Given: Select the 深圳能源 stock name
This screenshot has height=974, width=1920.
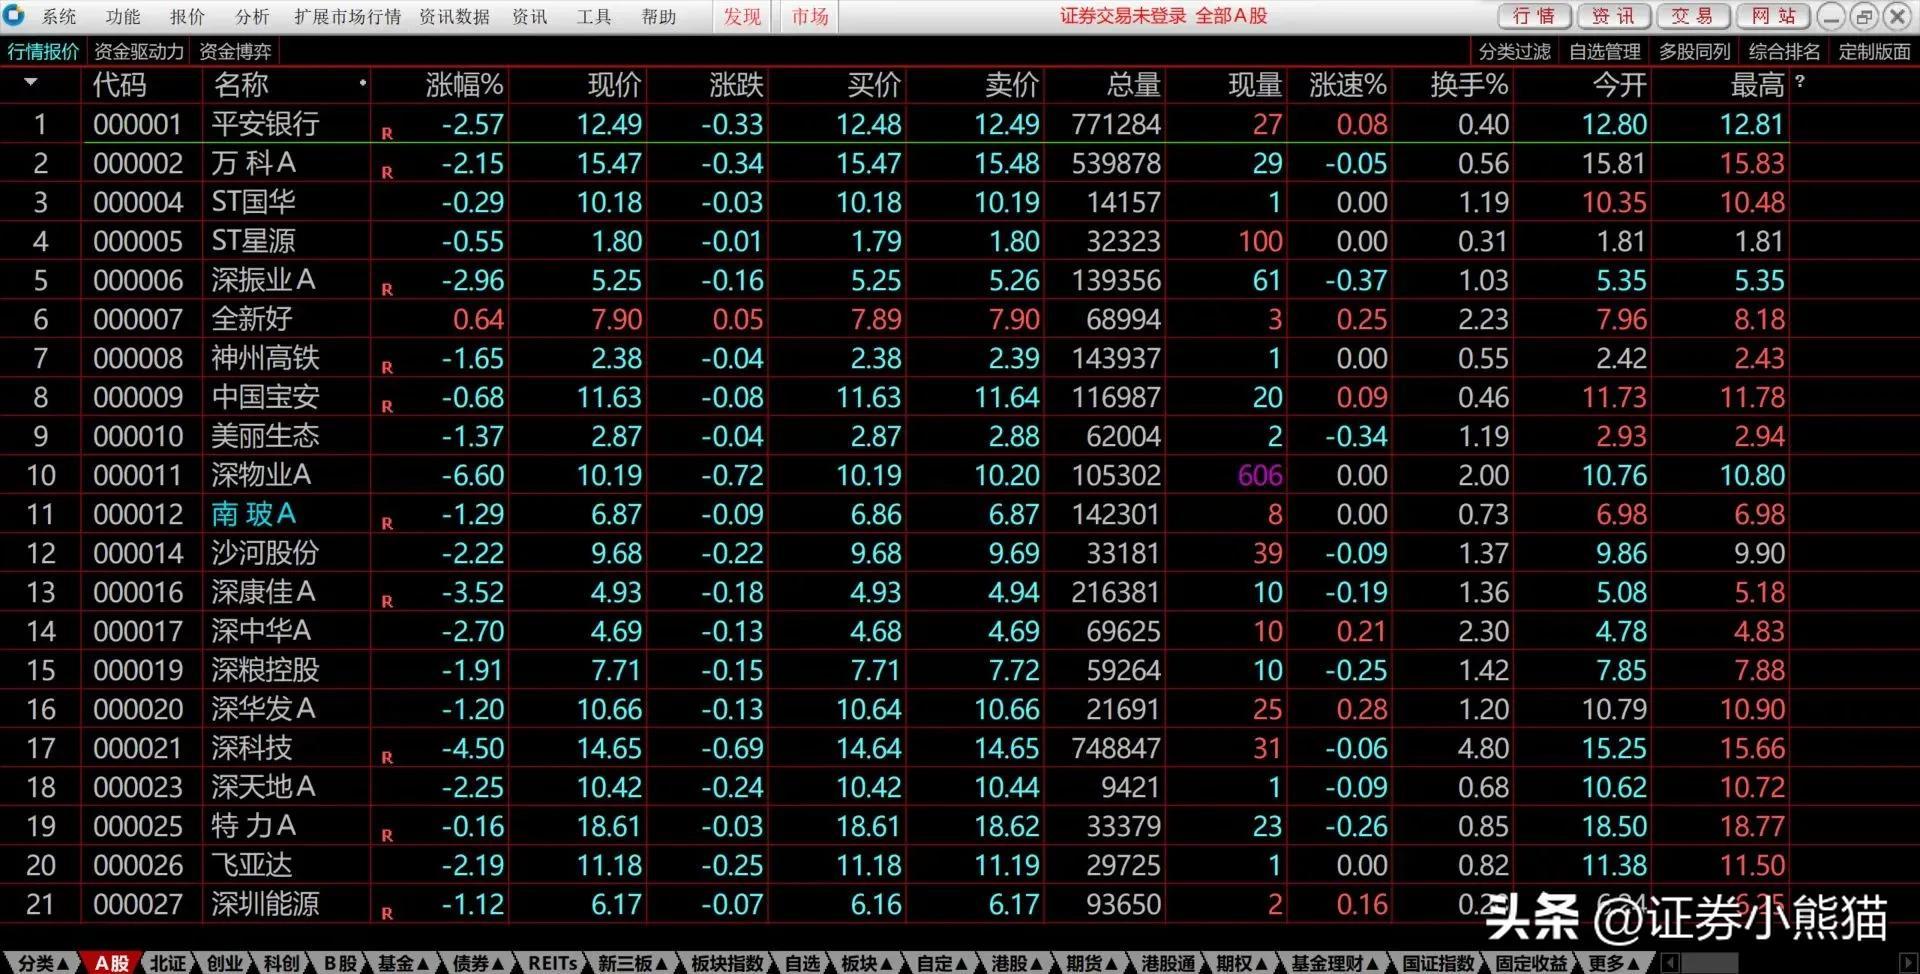Looking at the screenshot, I should pos(265,904).
